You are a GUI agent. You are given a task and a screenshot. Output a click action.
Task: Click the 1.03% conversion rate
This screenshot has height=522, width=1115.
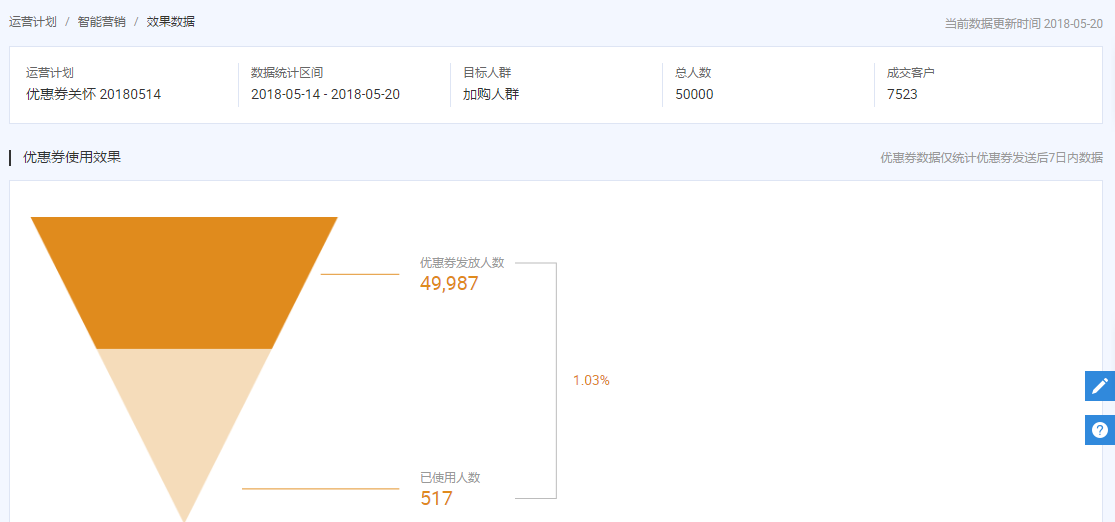point(591,380)
